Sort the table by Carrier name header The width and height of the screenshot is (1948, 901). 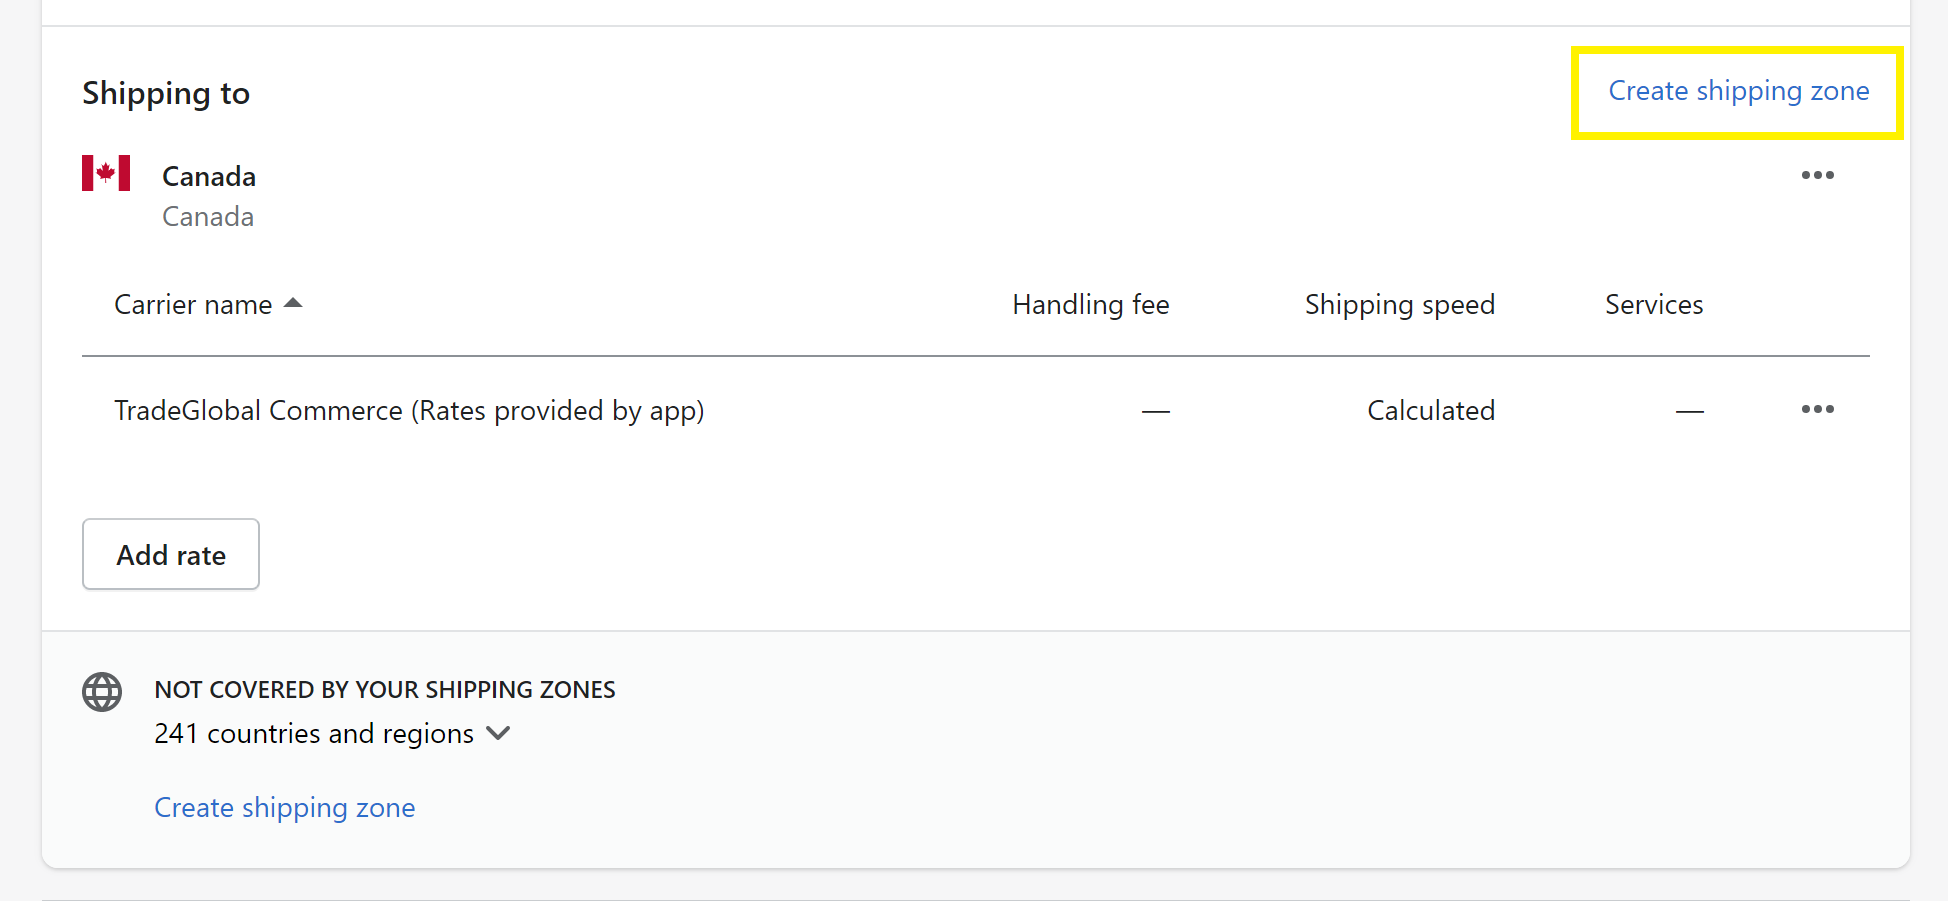tap(193, 305)
